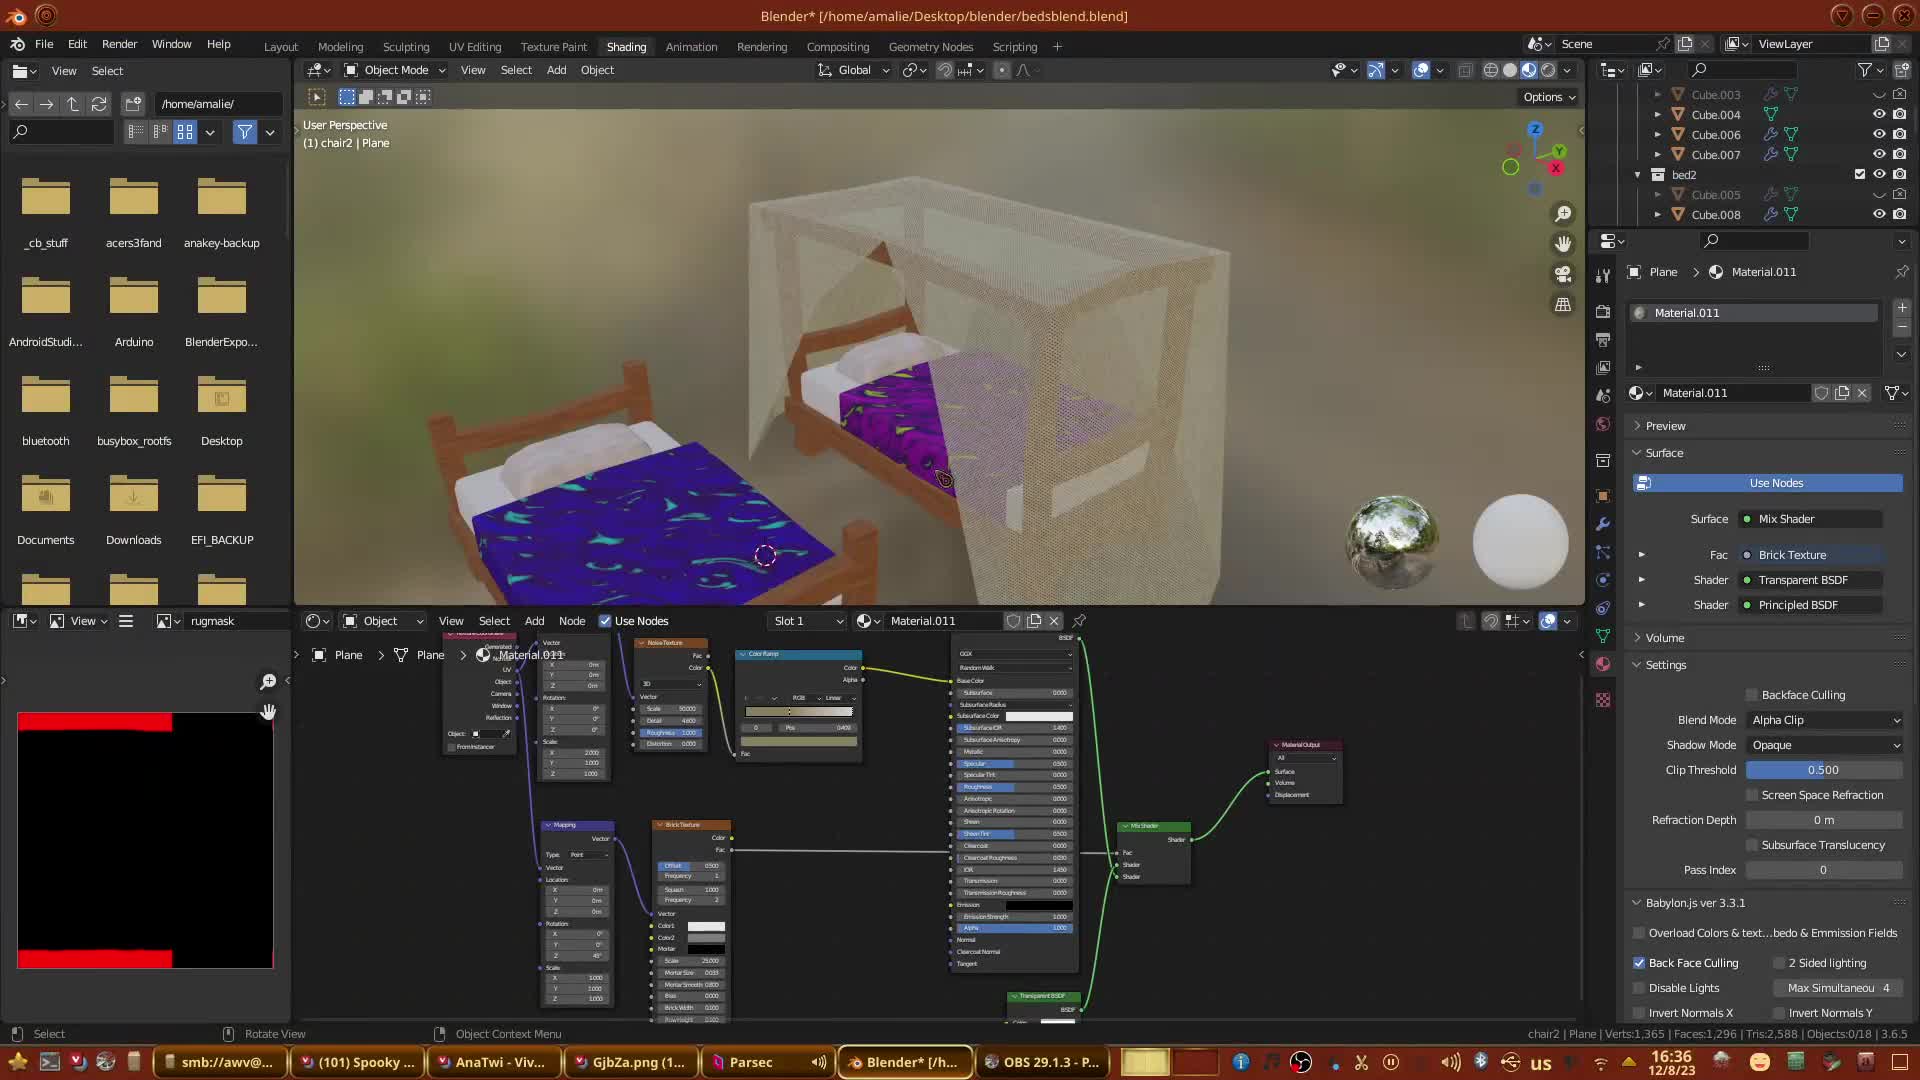Screen dimensions: 1920x1080
Task: Open the Blend Mode Alpha Clip dropdown
Action: point(1824,720)
